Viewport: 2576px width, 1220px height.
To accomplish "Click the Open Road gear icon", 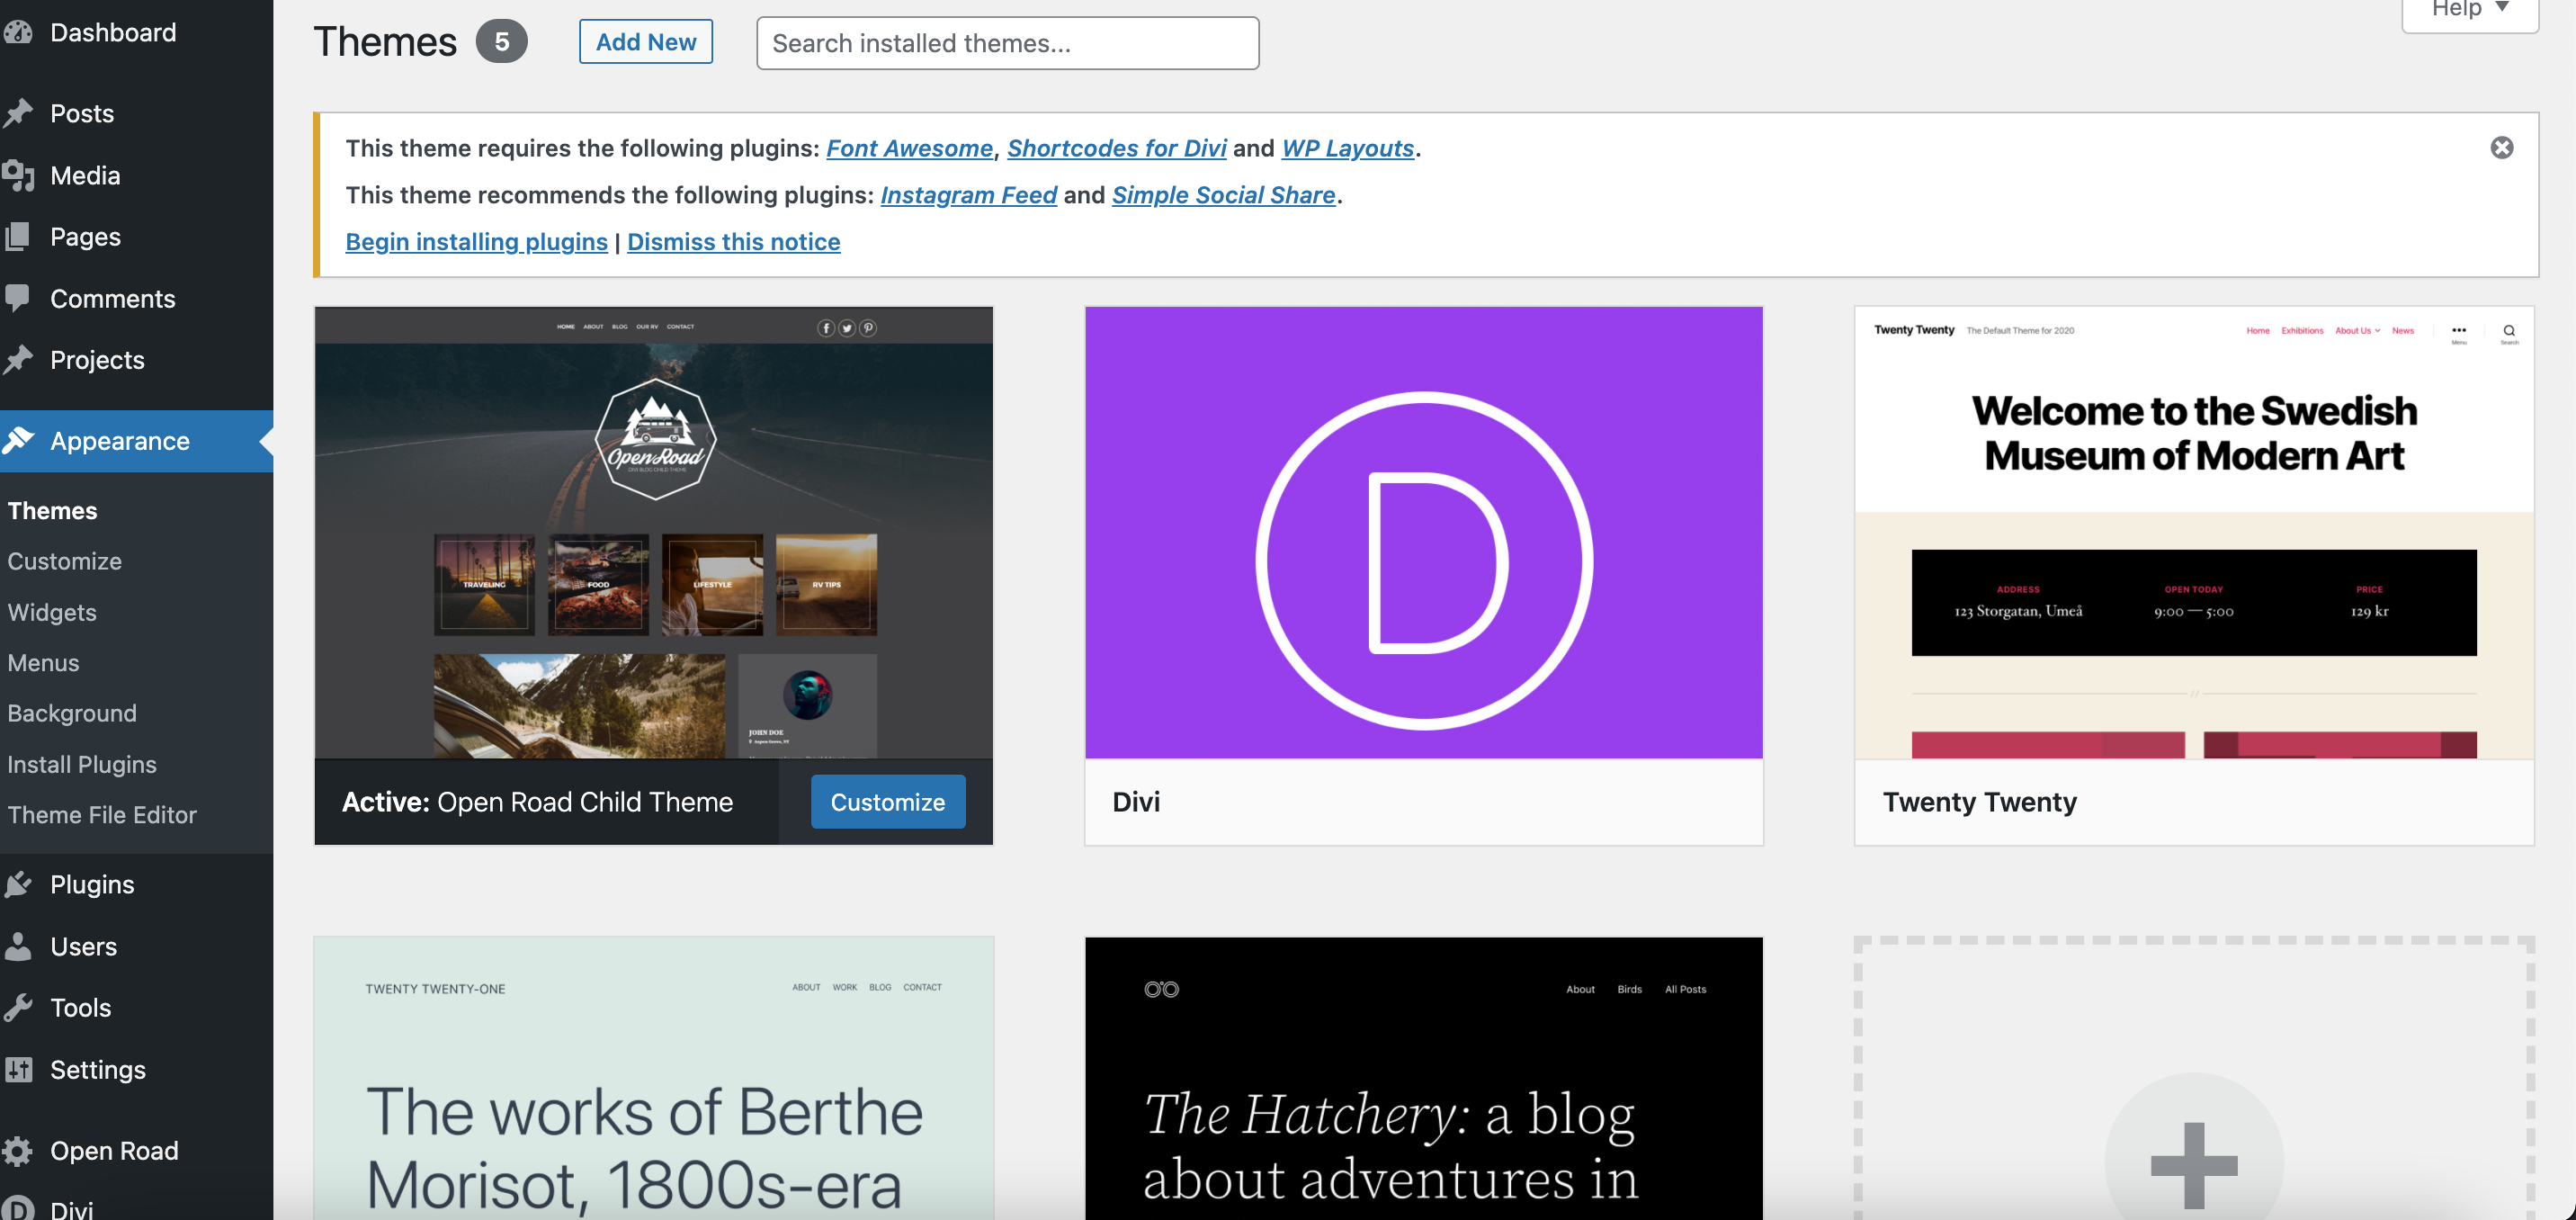I will (x=18, y=1151).
